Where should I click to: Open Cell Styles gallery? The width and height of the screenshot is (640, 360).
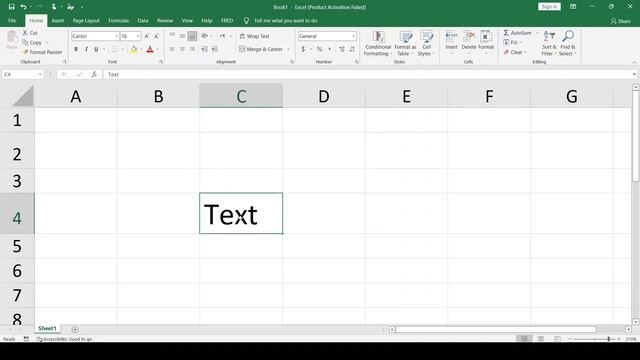pos(427,43)
